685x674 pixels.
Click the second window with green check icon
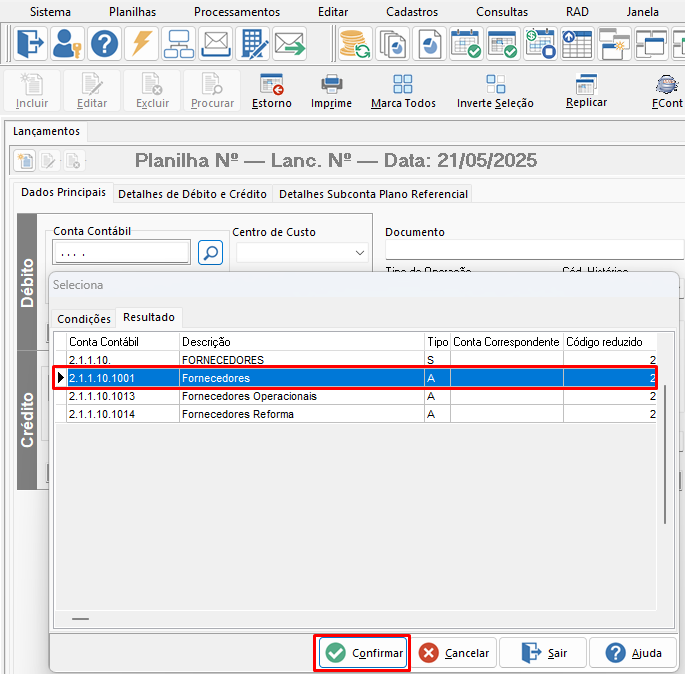[x=504, y=43]
